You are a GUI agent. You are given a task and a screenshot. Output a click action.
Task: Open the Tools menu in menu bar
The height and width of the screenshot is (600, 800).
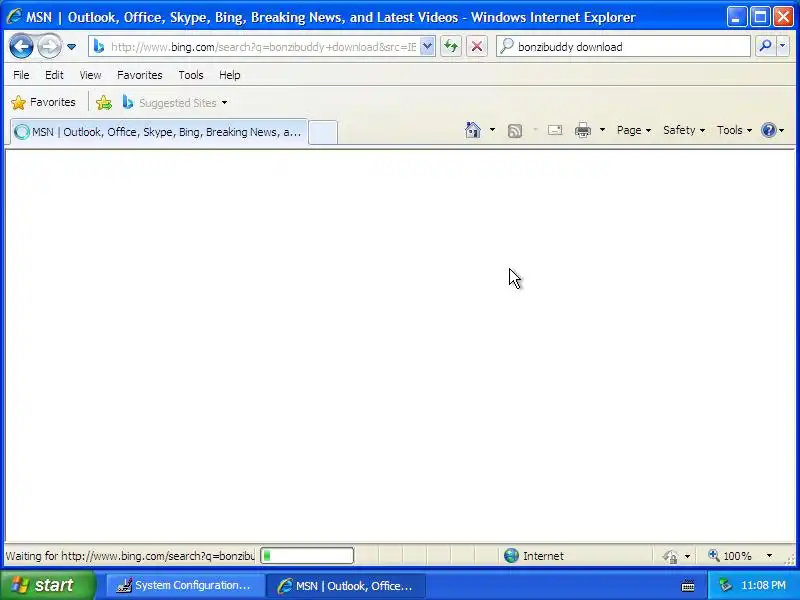point(191,75)
